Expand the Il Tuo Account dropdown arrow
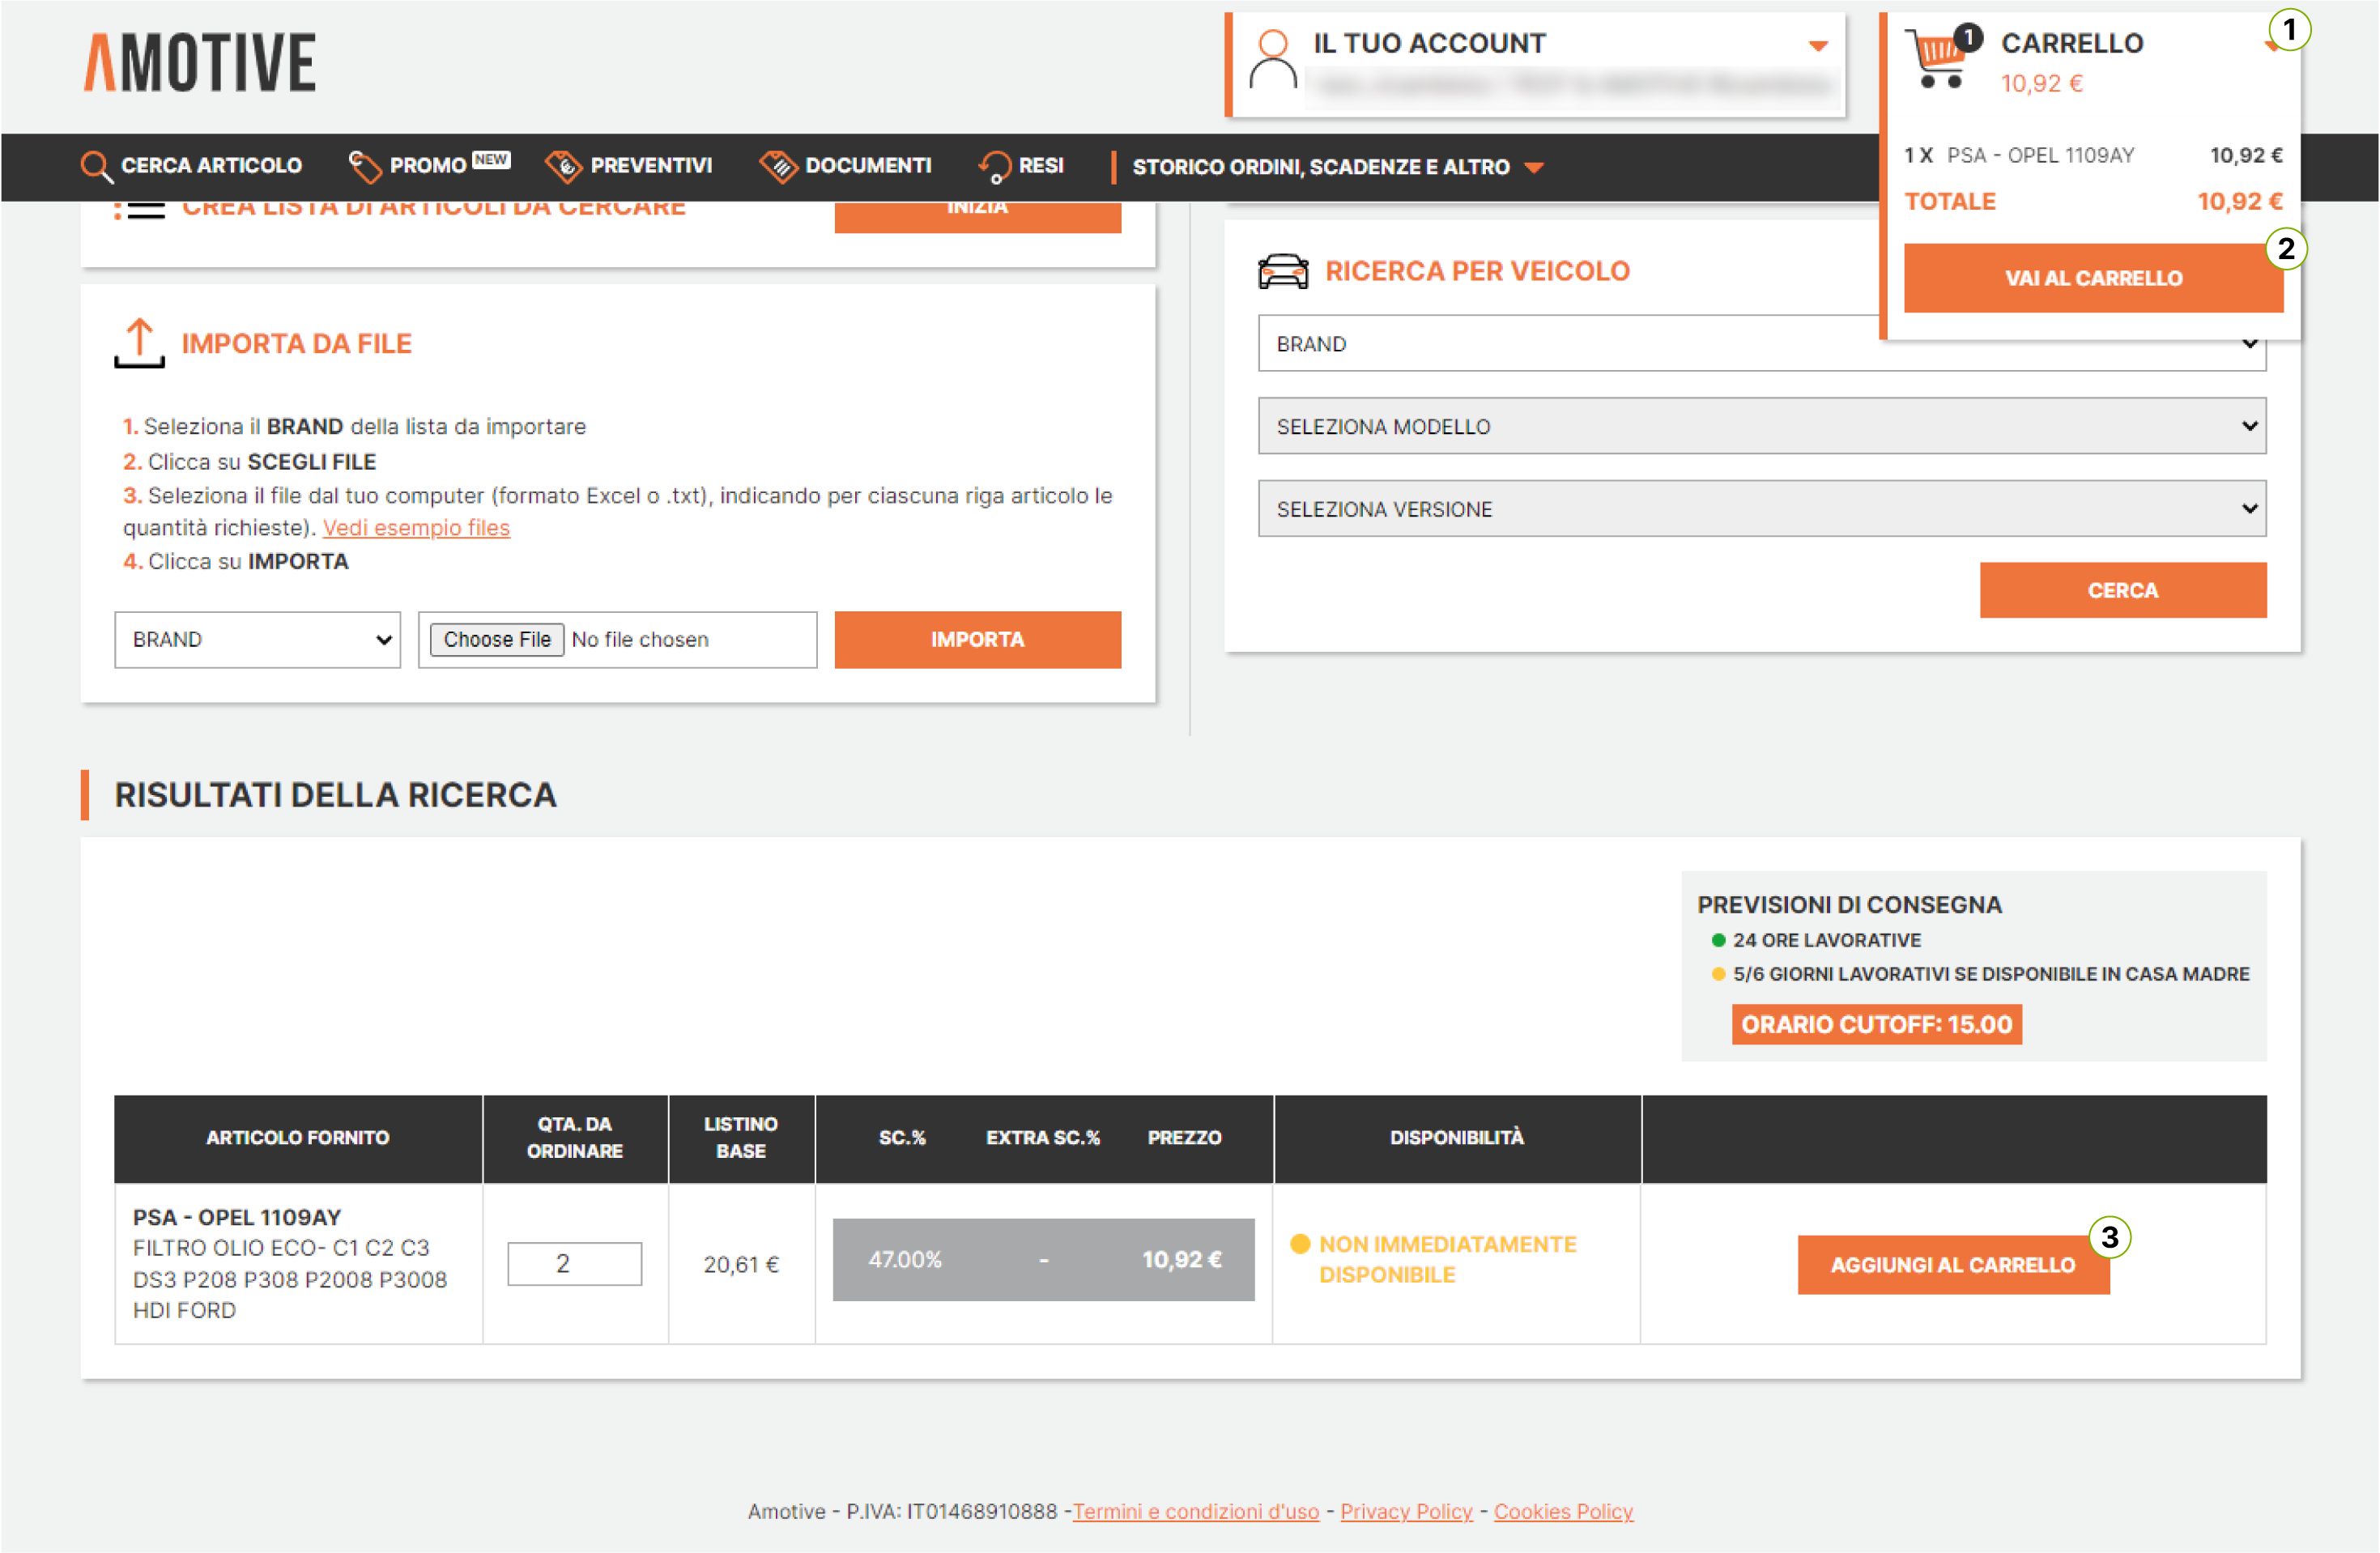 click(x=1818, y=45)
